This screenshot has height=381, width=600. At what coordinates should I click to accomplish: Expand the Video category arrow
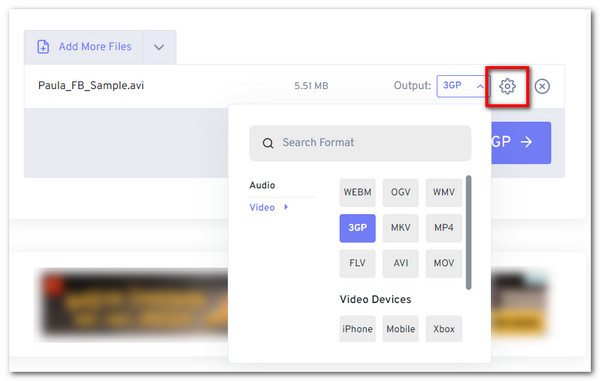[x=286, y=207]
